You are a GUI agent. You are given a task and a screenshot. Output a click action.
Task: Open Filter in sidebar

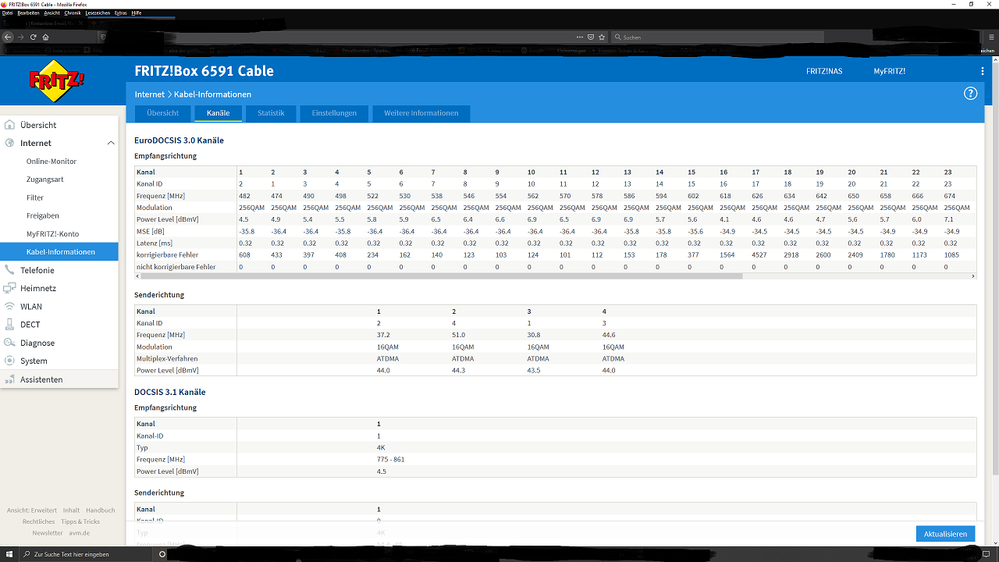(34, 198)
